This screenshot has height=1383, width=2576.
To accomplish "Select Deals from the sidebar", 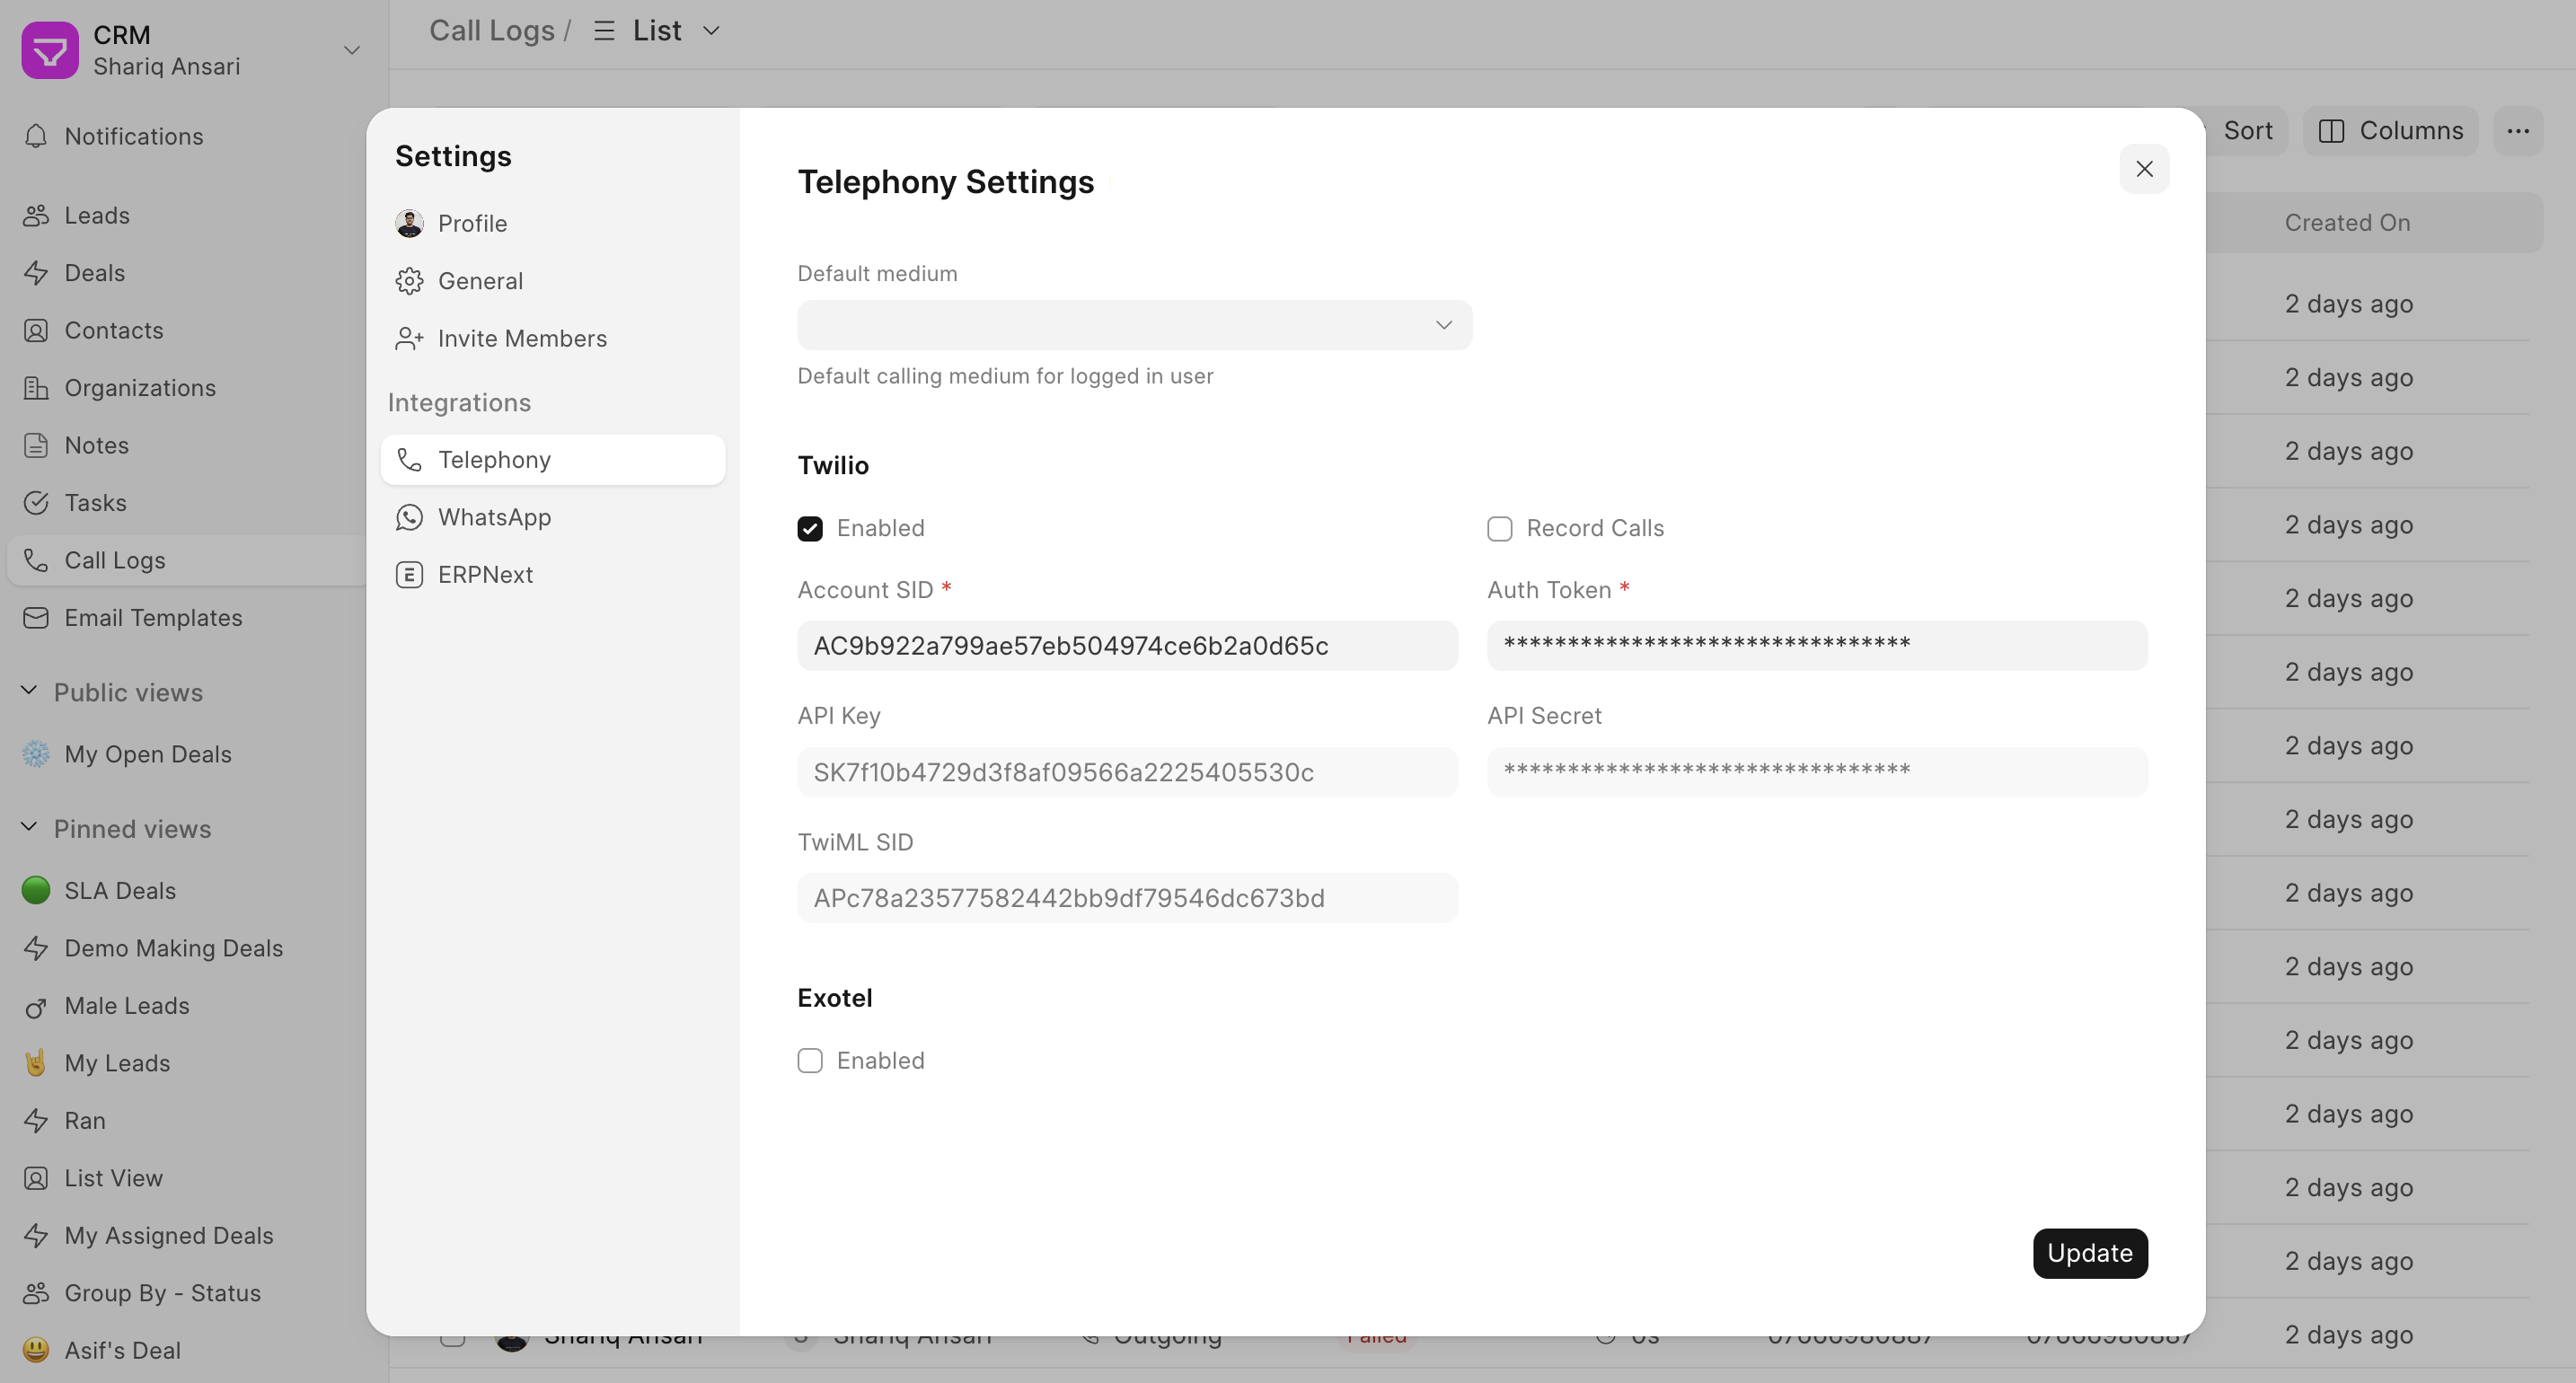I will pyautogui.click(x=93, y=272).
